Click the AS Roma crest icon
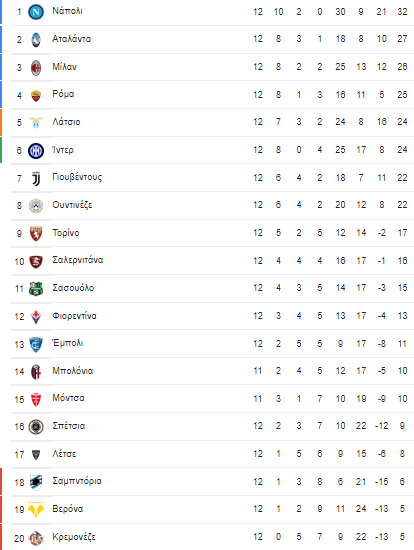 pos(36,95)
